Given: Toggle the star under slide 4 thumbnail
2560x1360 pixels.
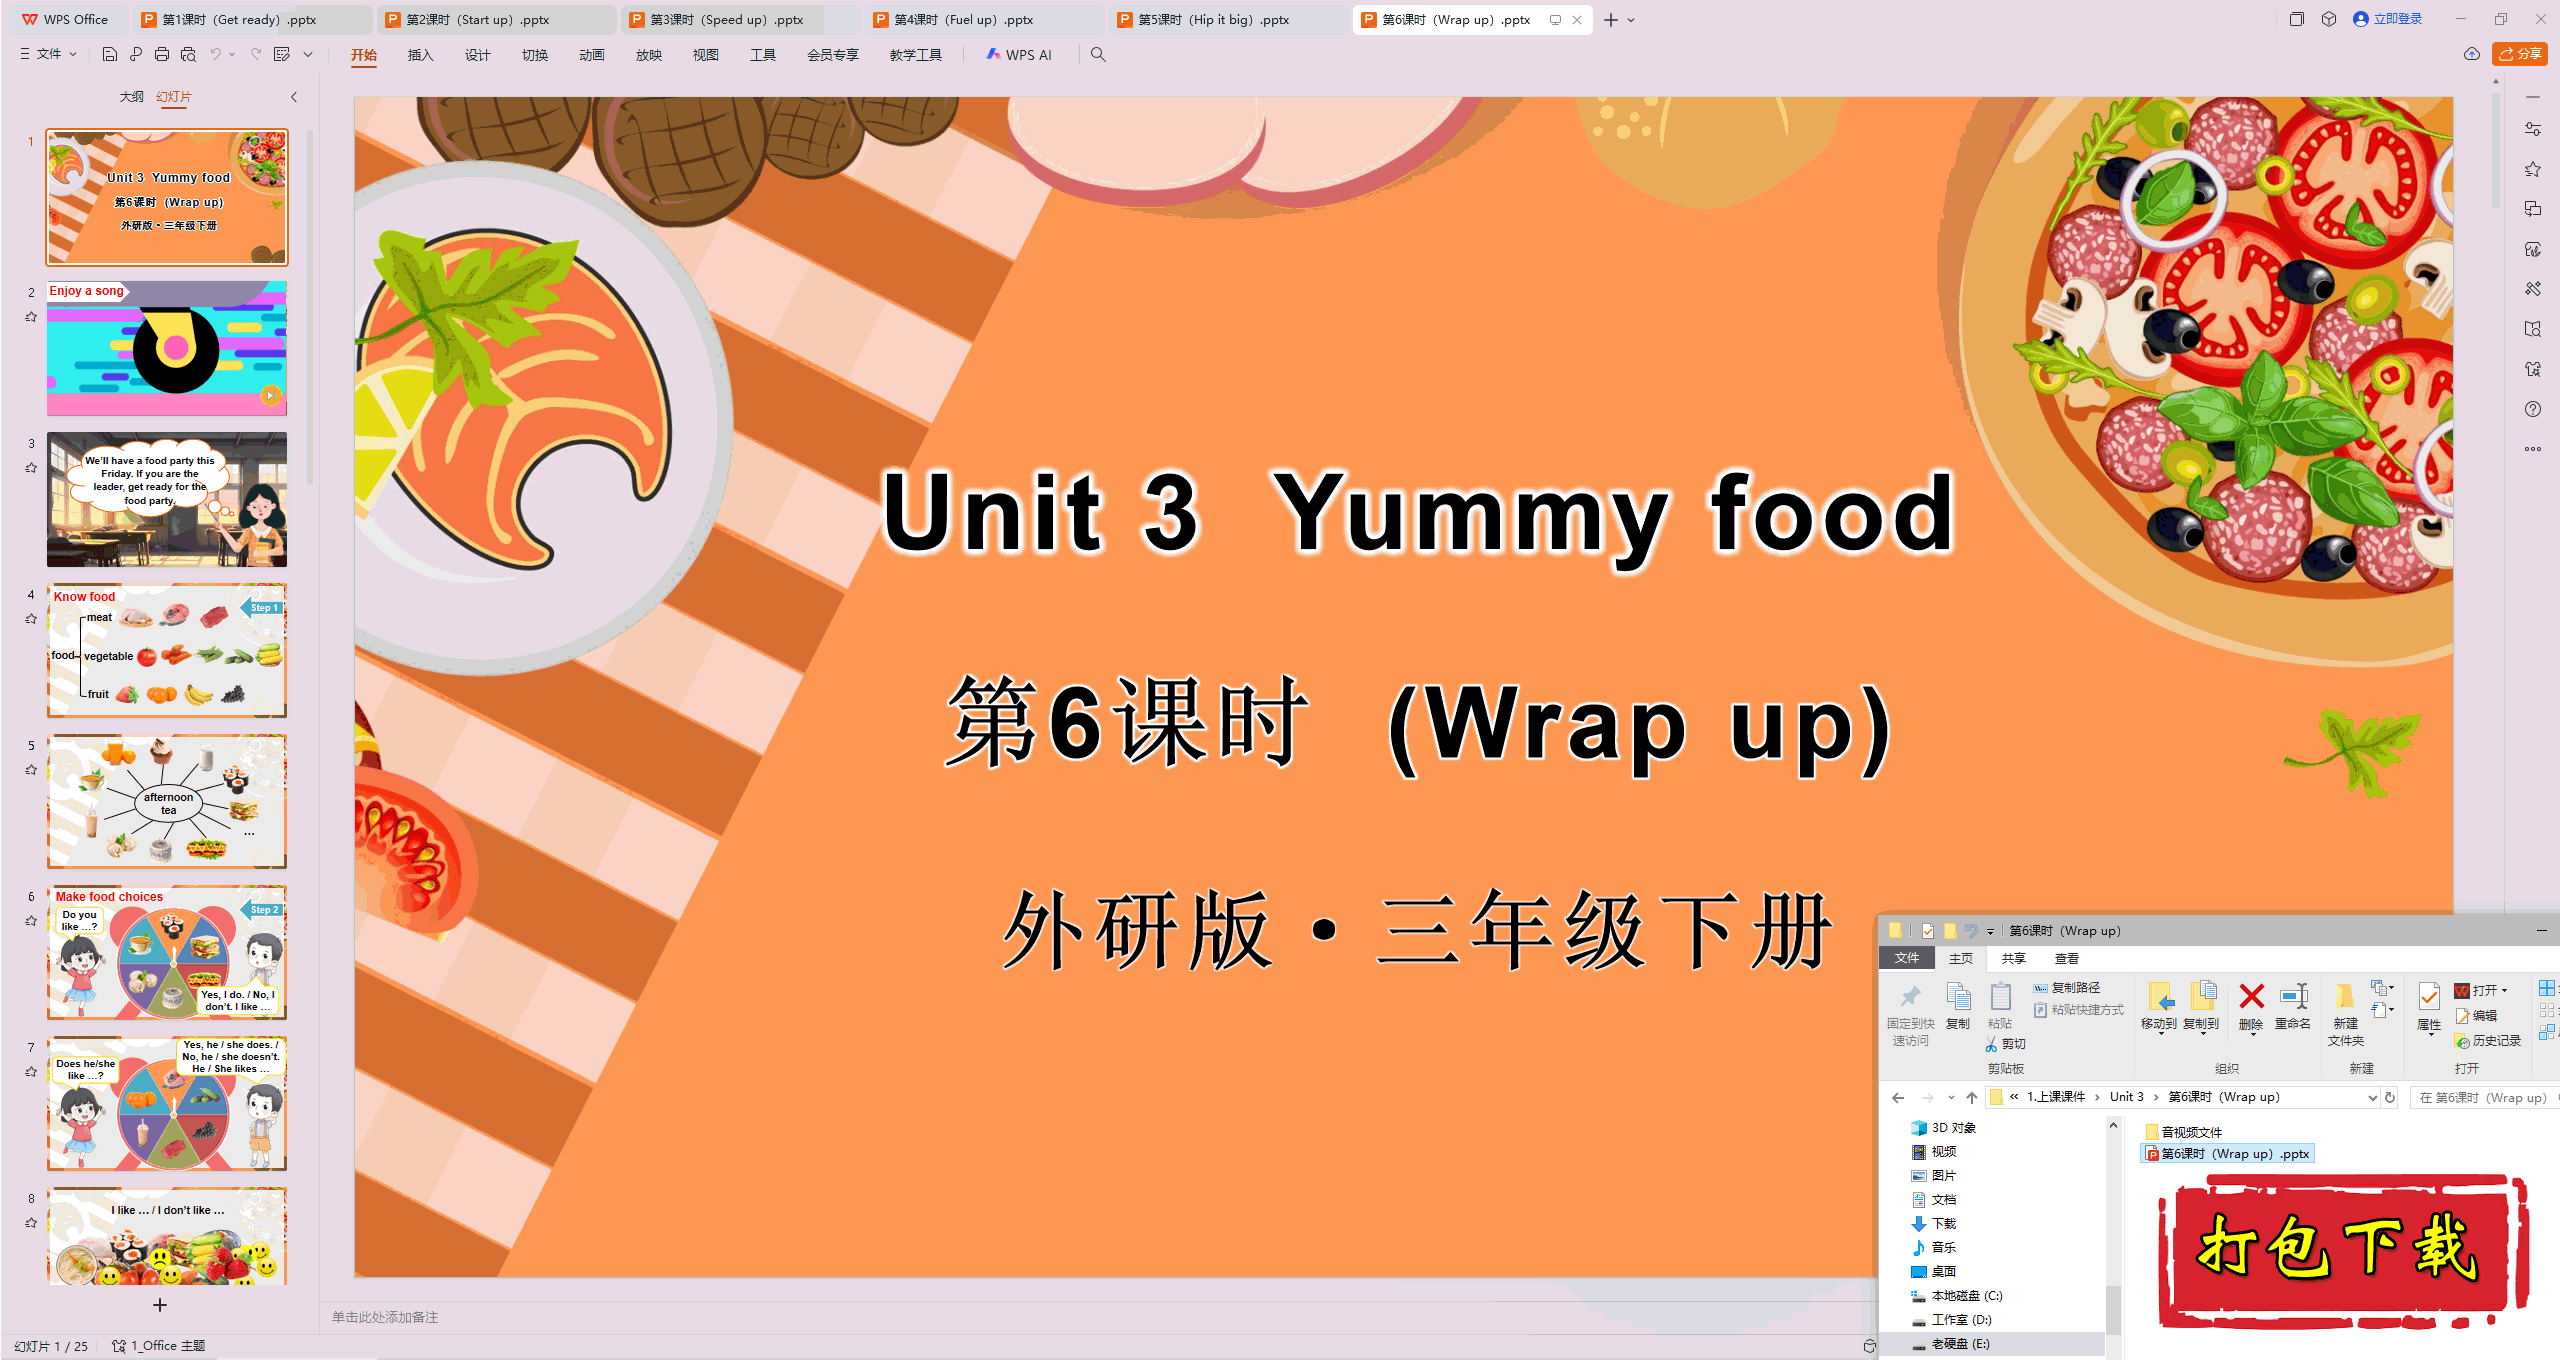Looking at the screenshot, I should tap(31, 619).
